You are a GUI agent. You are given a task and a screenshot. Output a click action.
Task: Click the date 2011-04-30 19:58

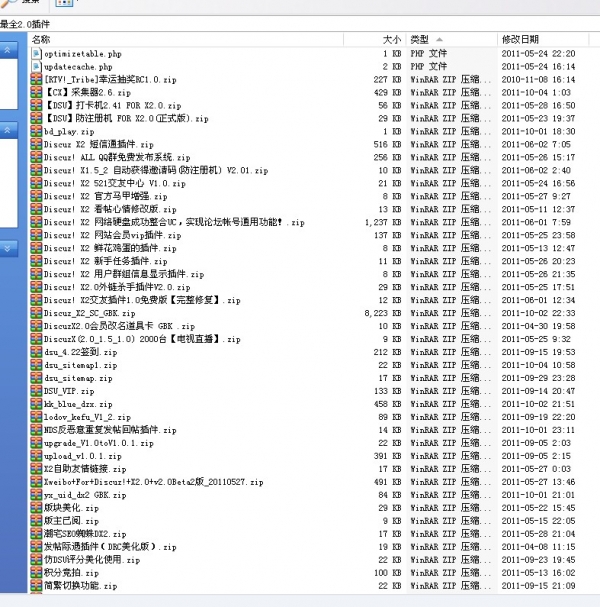pos(538,326)
